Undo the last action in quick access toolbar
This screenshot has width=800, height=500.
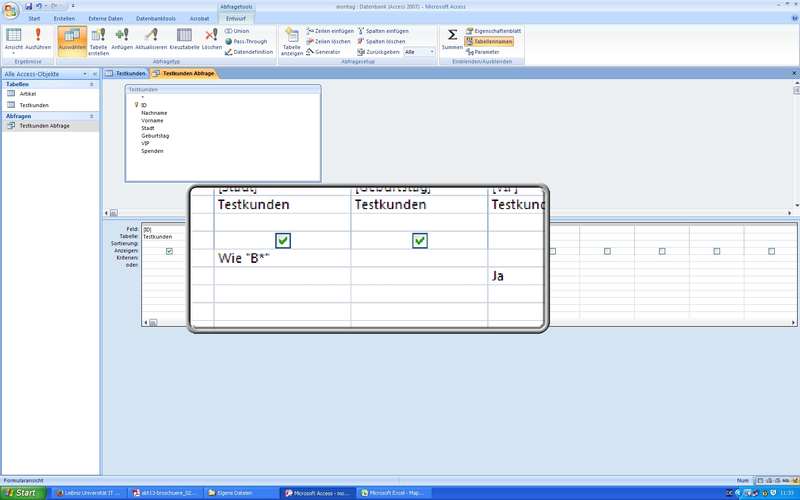click(x=39, y=6)
